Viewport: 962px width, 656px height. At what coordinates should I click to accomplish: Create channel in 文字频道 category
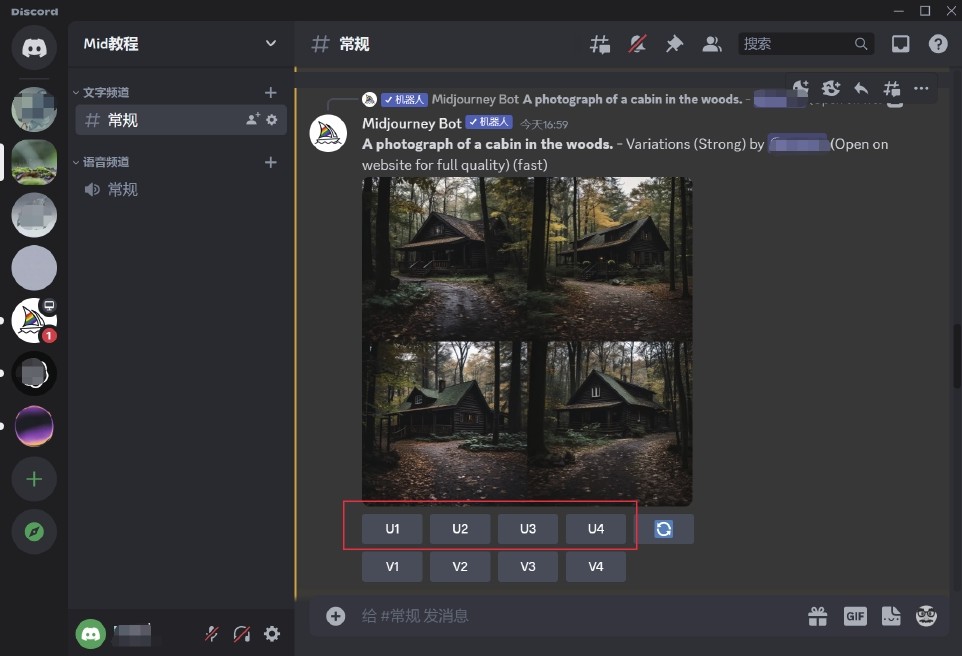tap(271, 92)
